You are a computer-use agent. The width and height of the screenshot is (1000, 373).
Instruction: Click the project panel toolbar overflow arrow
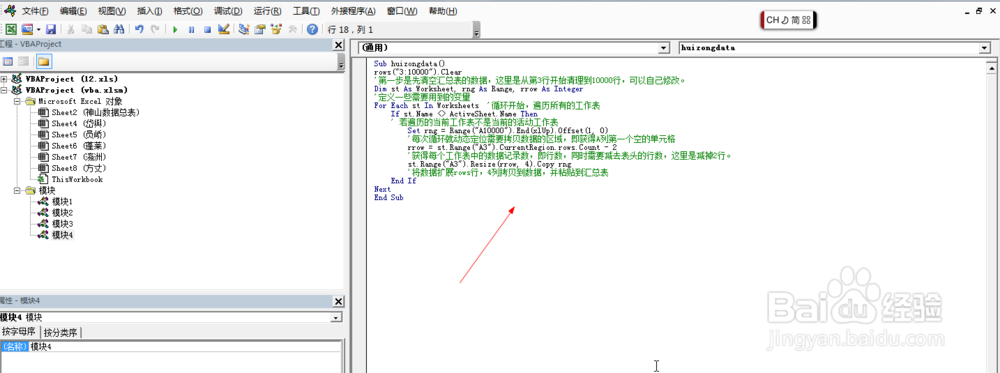point(340,62)
